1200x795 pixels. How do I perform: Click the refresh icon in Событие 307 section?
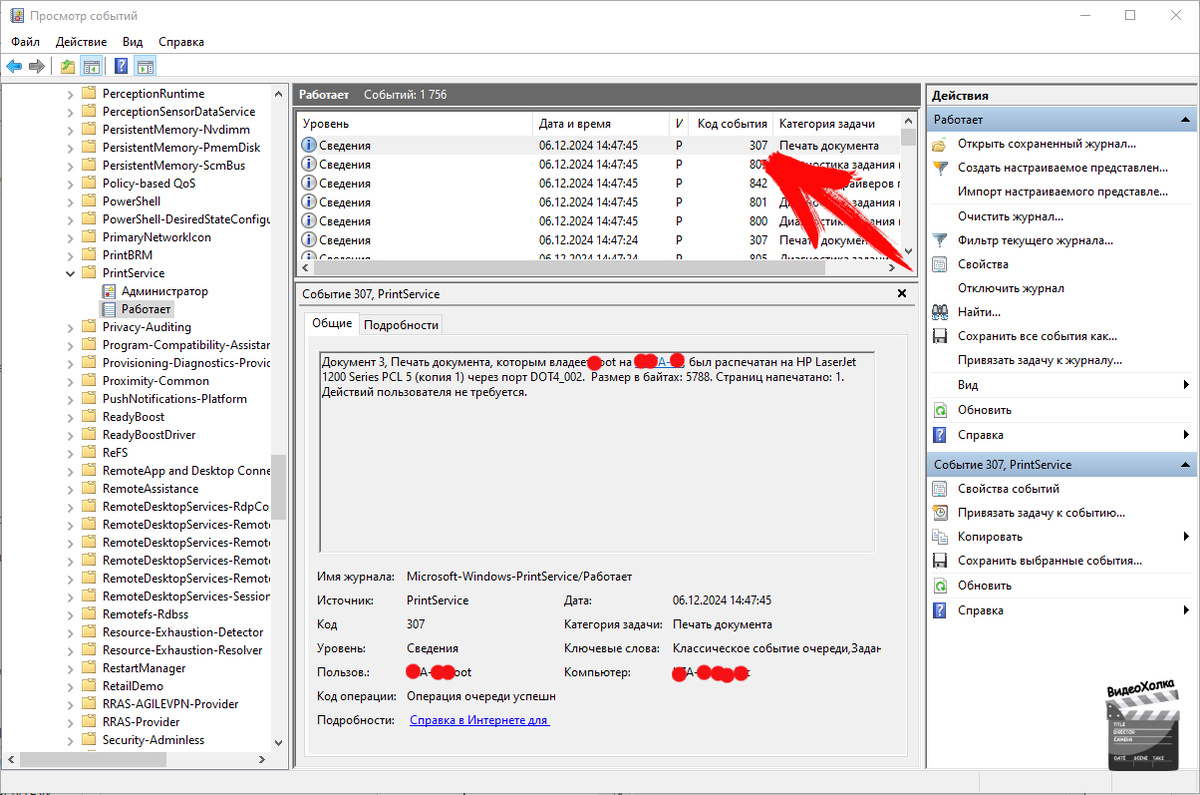pyautogui.click(x=939, y=586)
